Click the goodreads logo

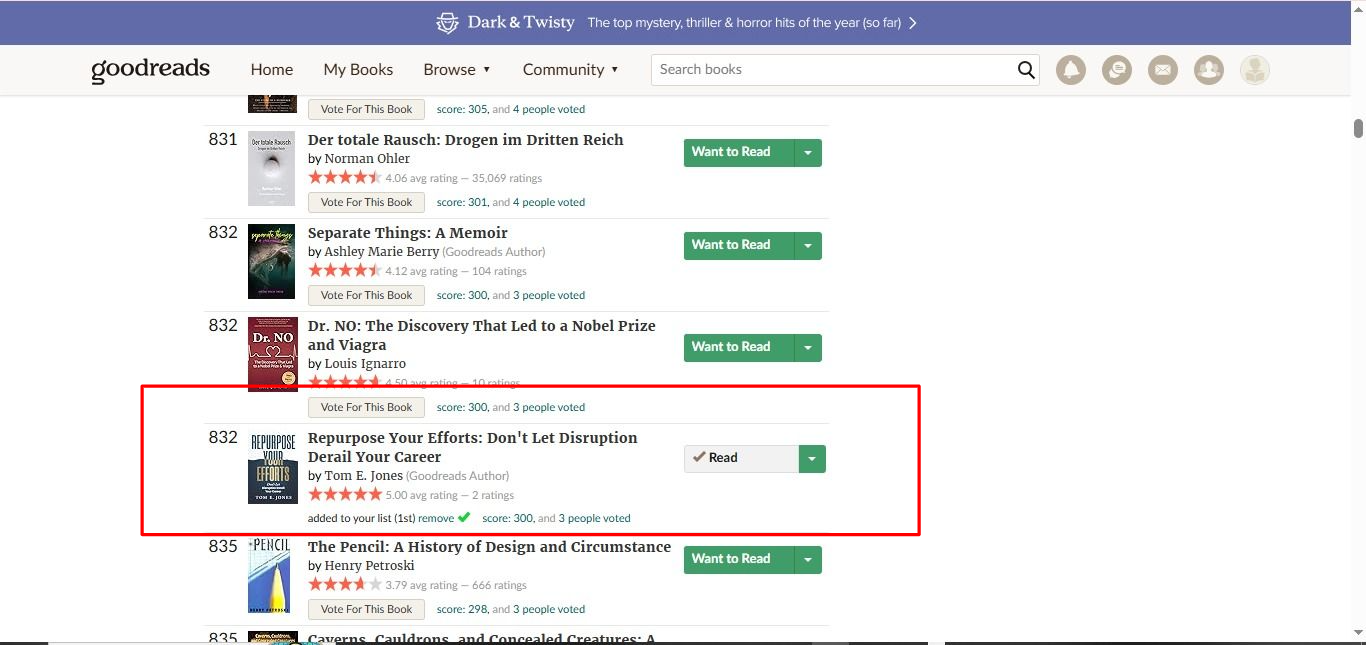[150, 69]
